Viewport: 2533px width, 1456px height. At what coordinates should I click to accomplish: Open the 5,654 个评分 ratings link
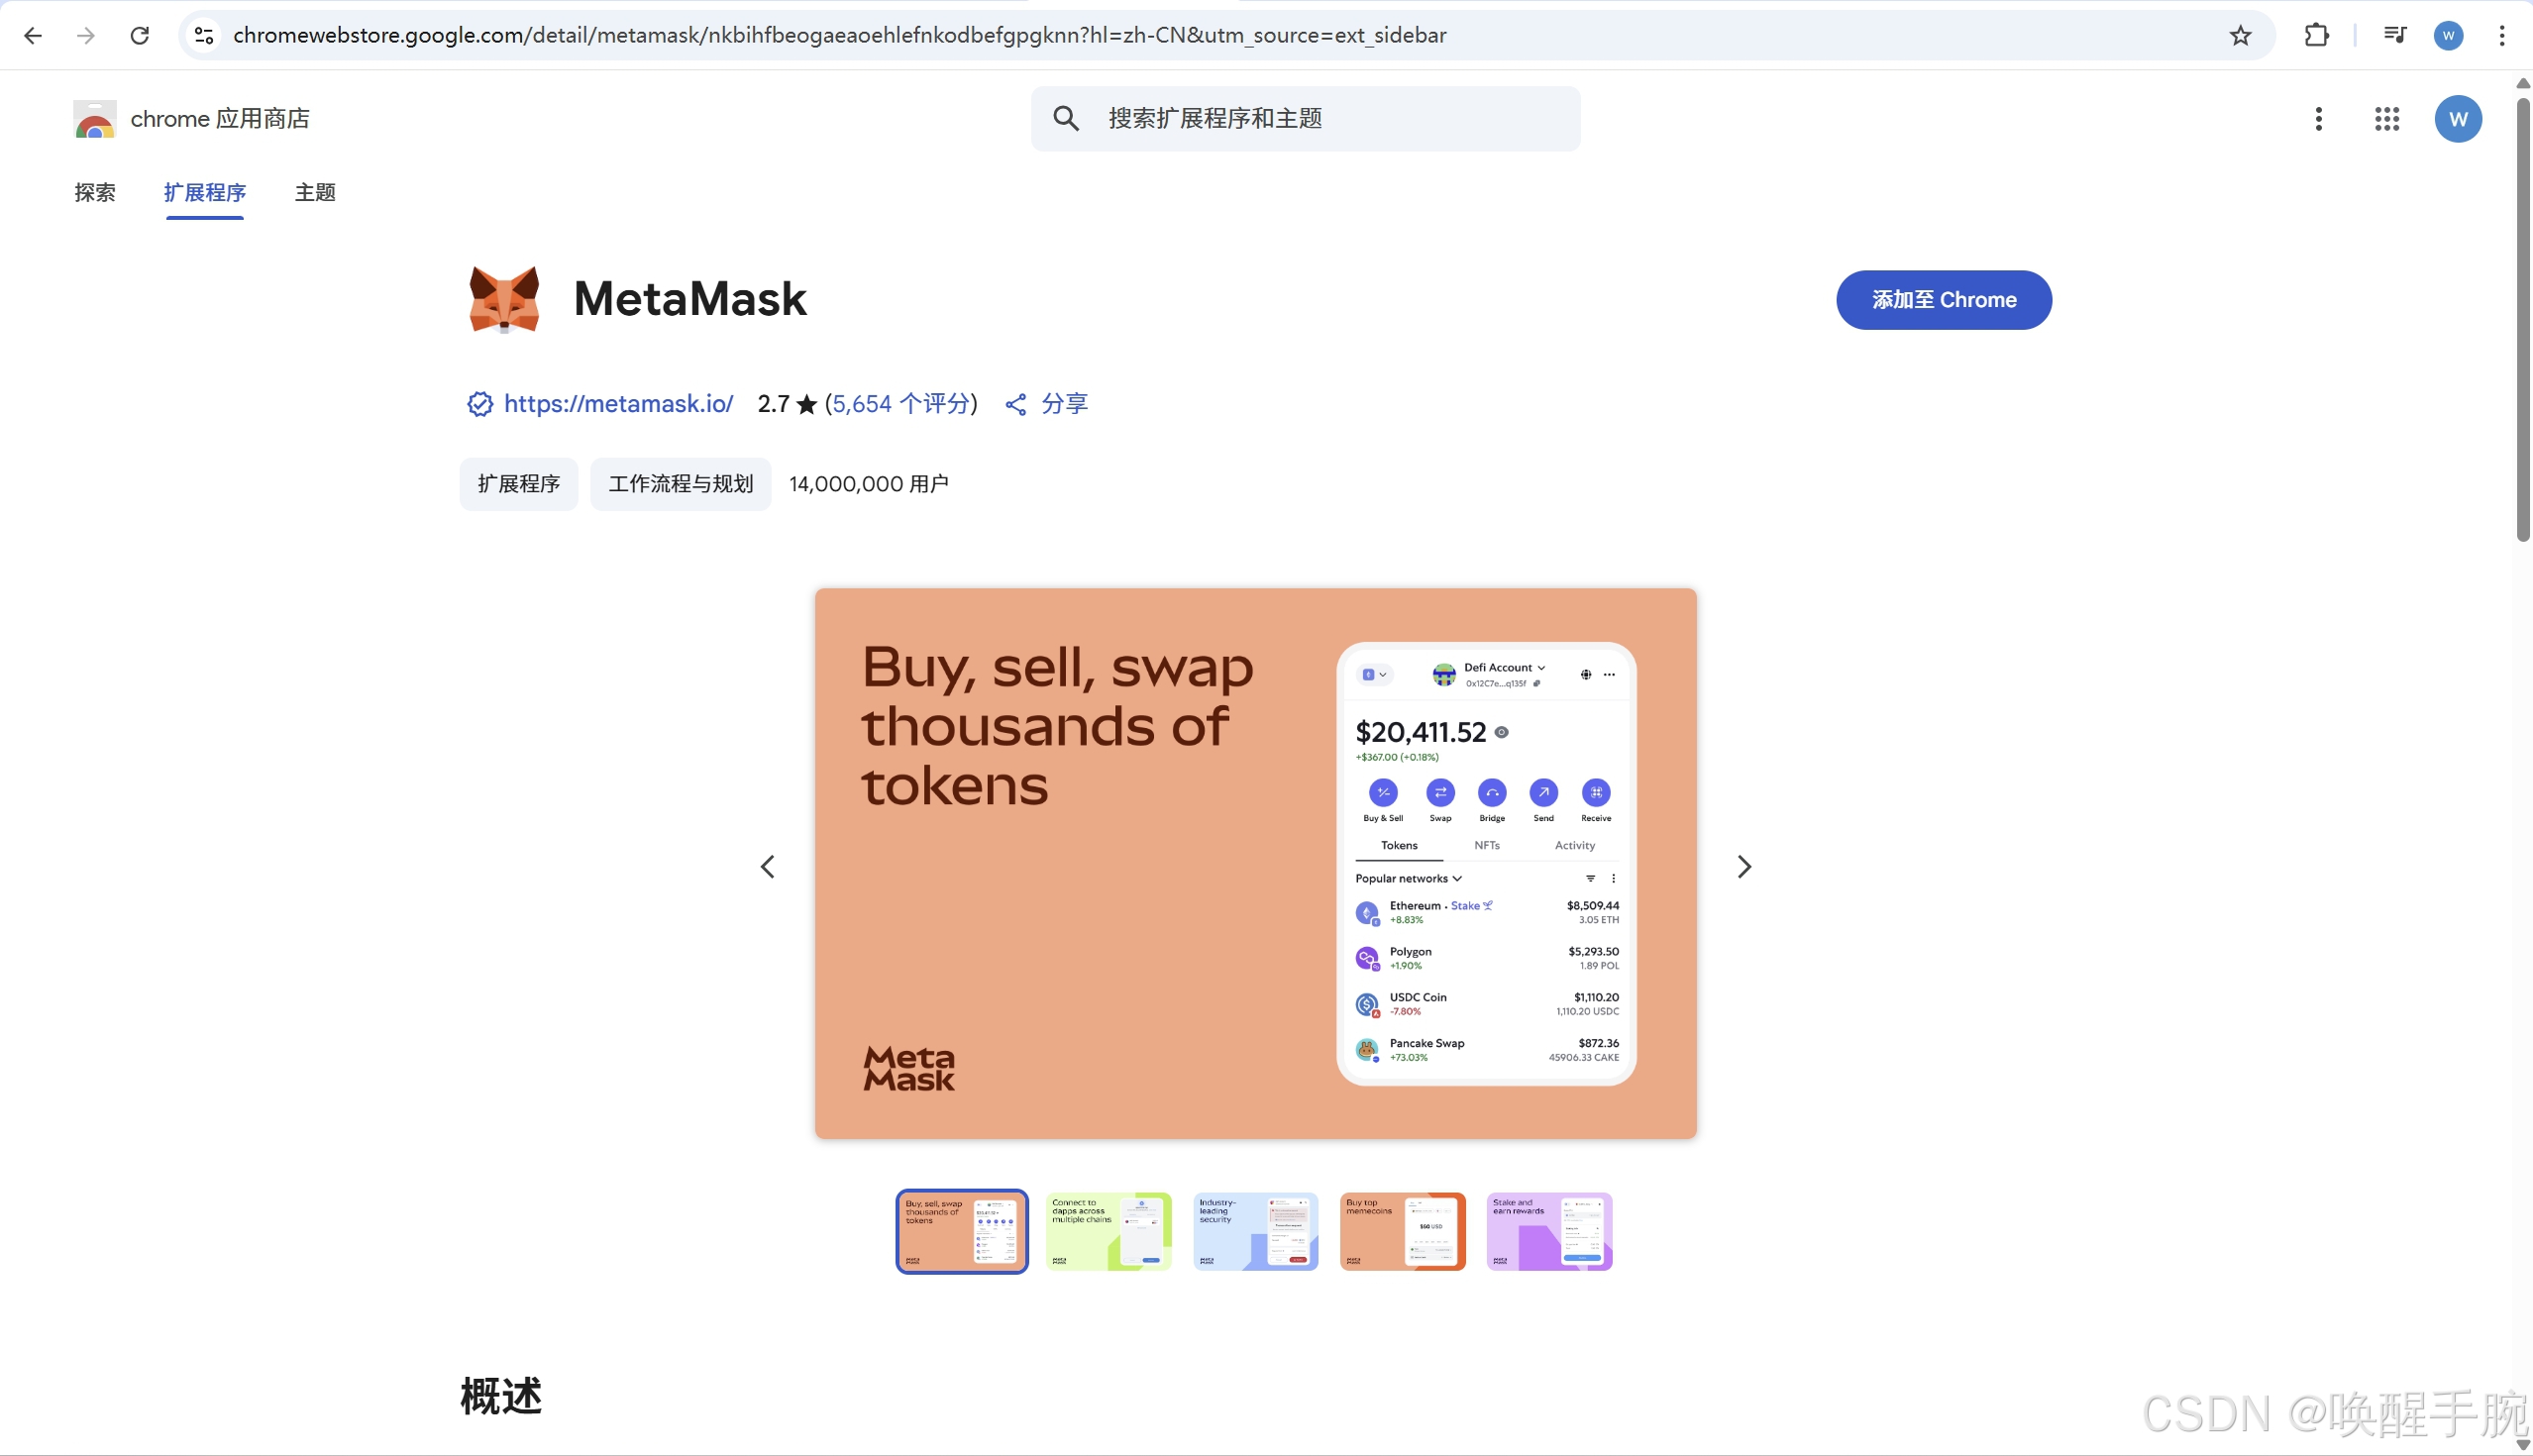[x=901, y=404]
